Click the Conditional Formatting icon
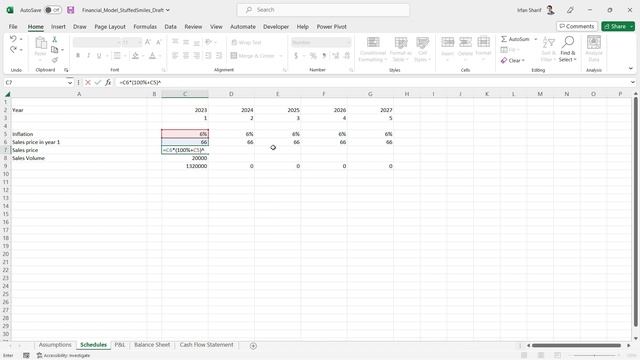This screenshot has height=360, width=640. pos(373,49)
